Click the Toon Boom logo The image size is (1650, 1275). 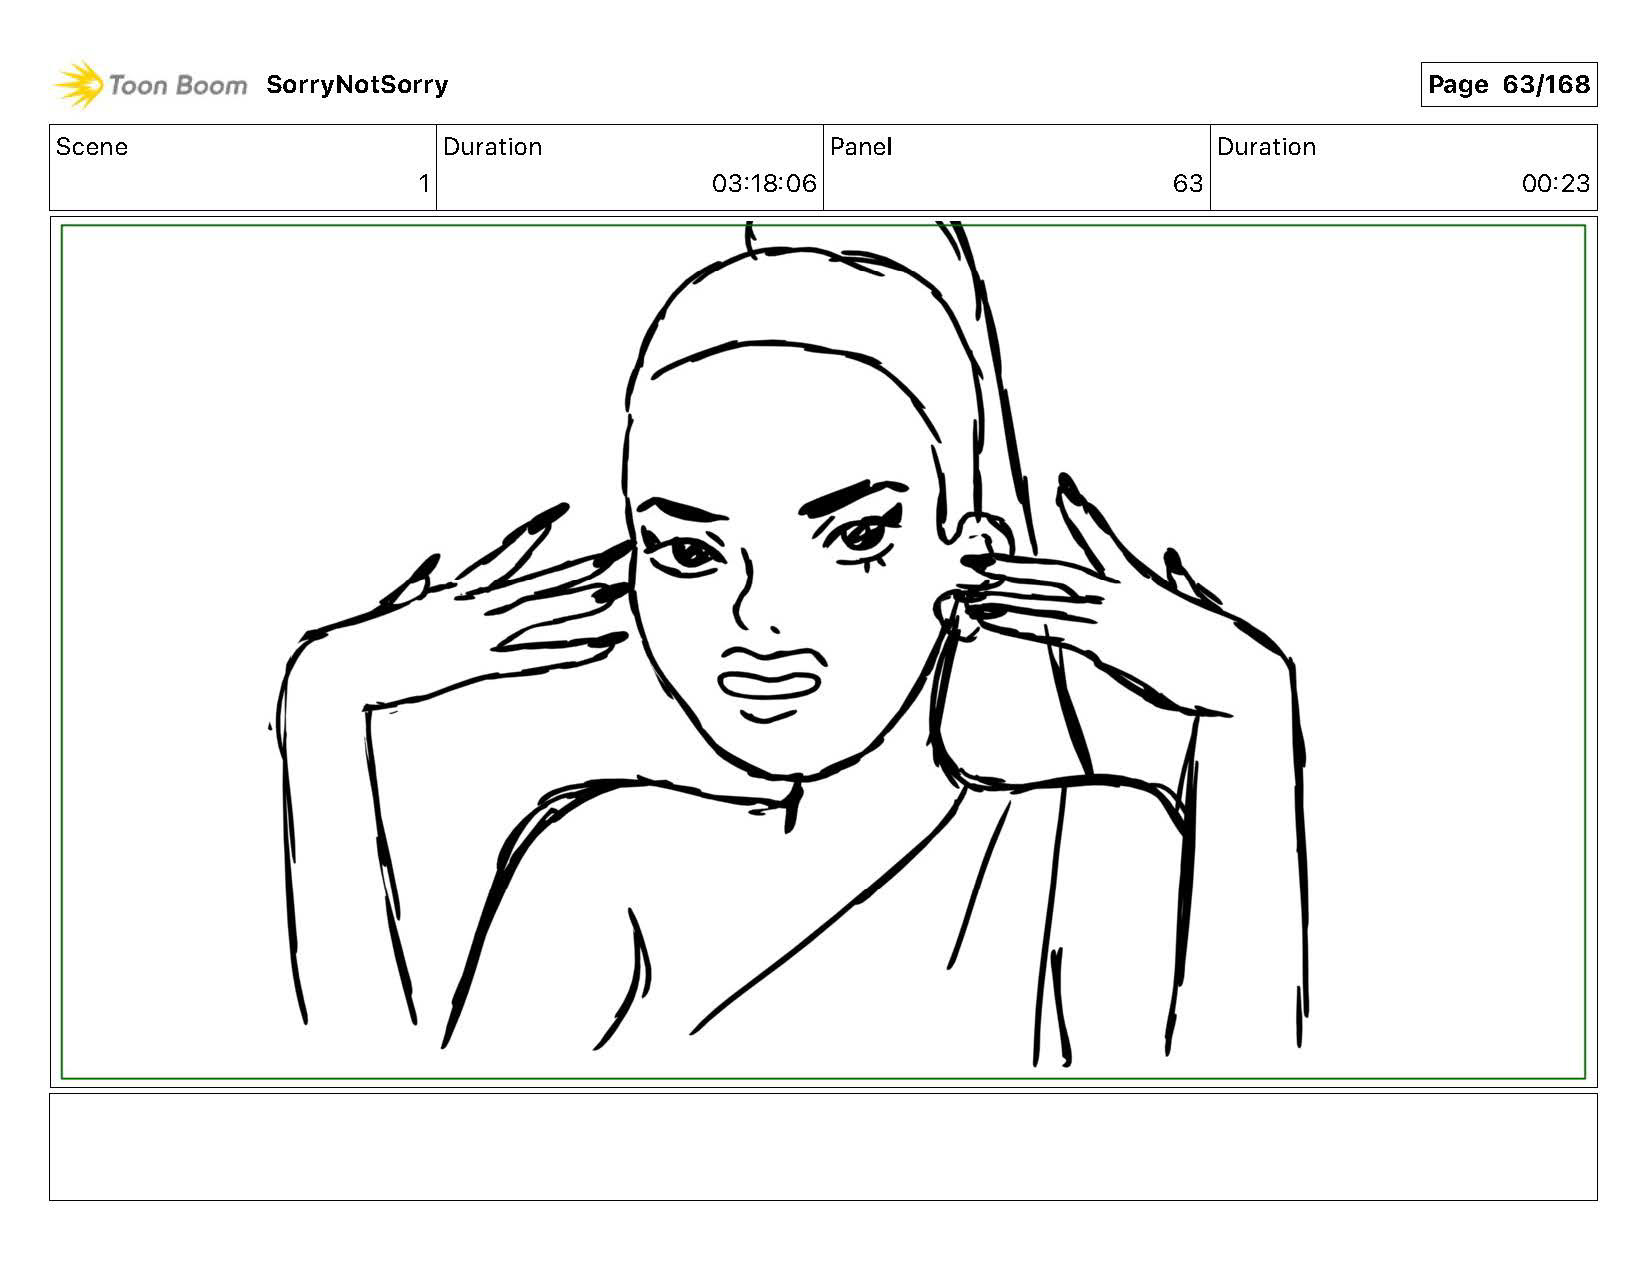pyautogui.click(x=150, y=85)
